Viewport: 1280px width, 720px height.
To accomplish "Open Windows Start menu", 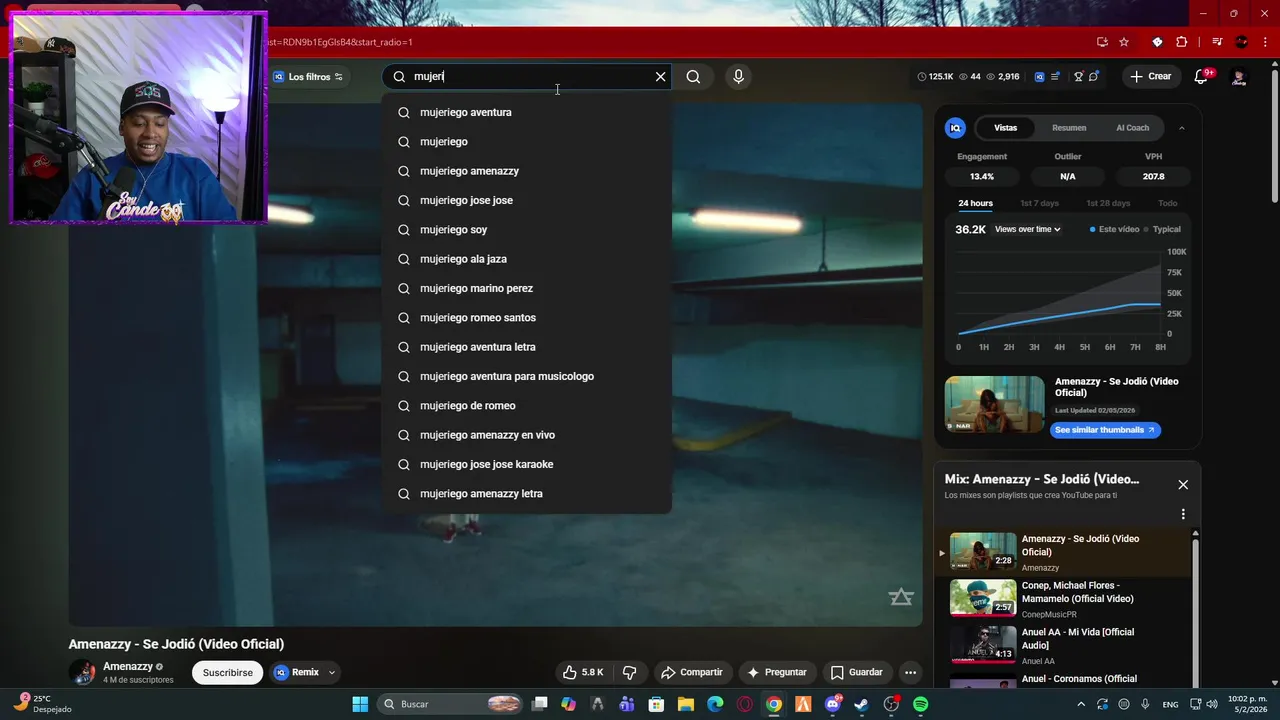I will tap(360, 704).
